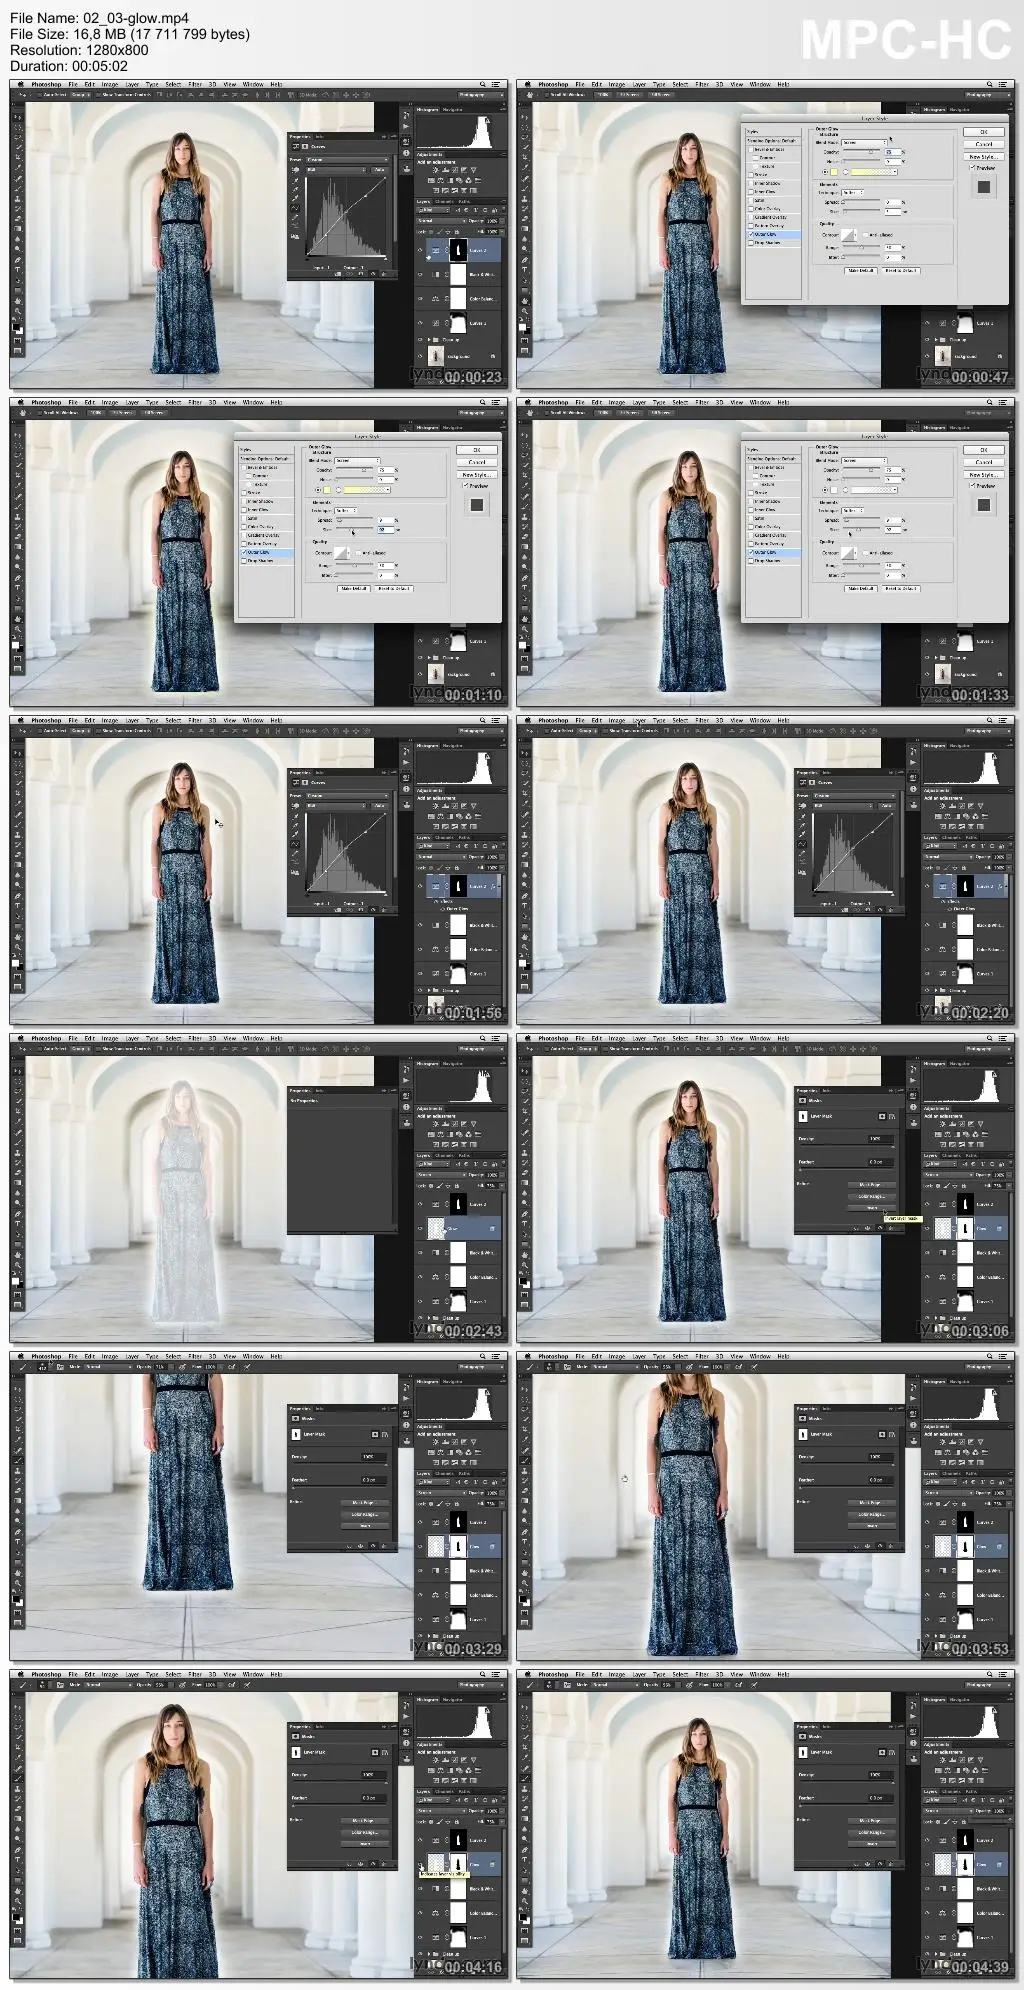Select the Brush tool in the 00:00:47 frame
The image size is (1024, 1990).
pyautogui.click(x=525, y=188)
